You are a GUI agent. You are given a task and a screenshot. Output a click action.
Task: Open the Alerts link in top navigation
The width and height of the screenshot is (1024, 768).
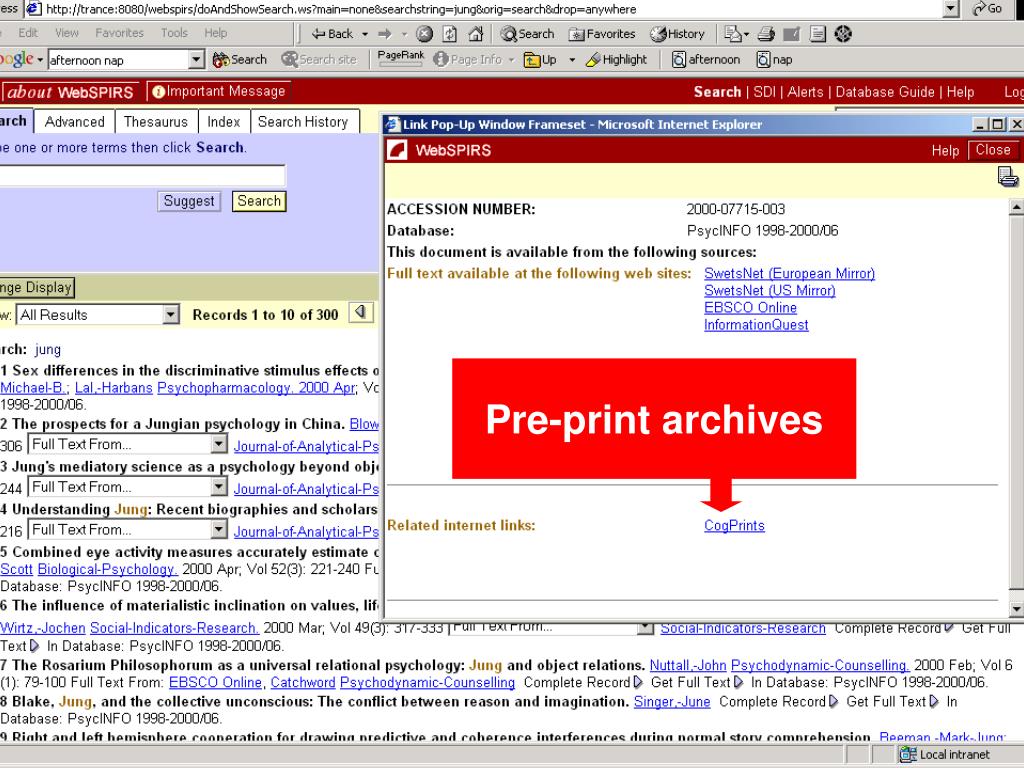(x=805, y=92)
